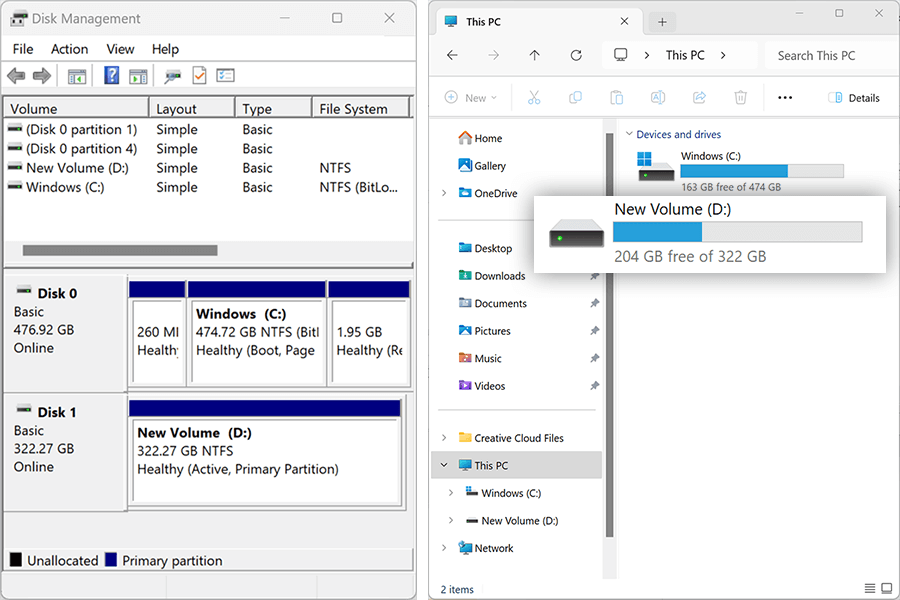Expand New Volume (D:) in navigation pane
This screenshot has height=600, width=900.
click(x=451, y=520)
